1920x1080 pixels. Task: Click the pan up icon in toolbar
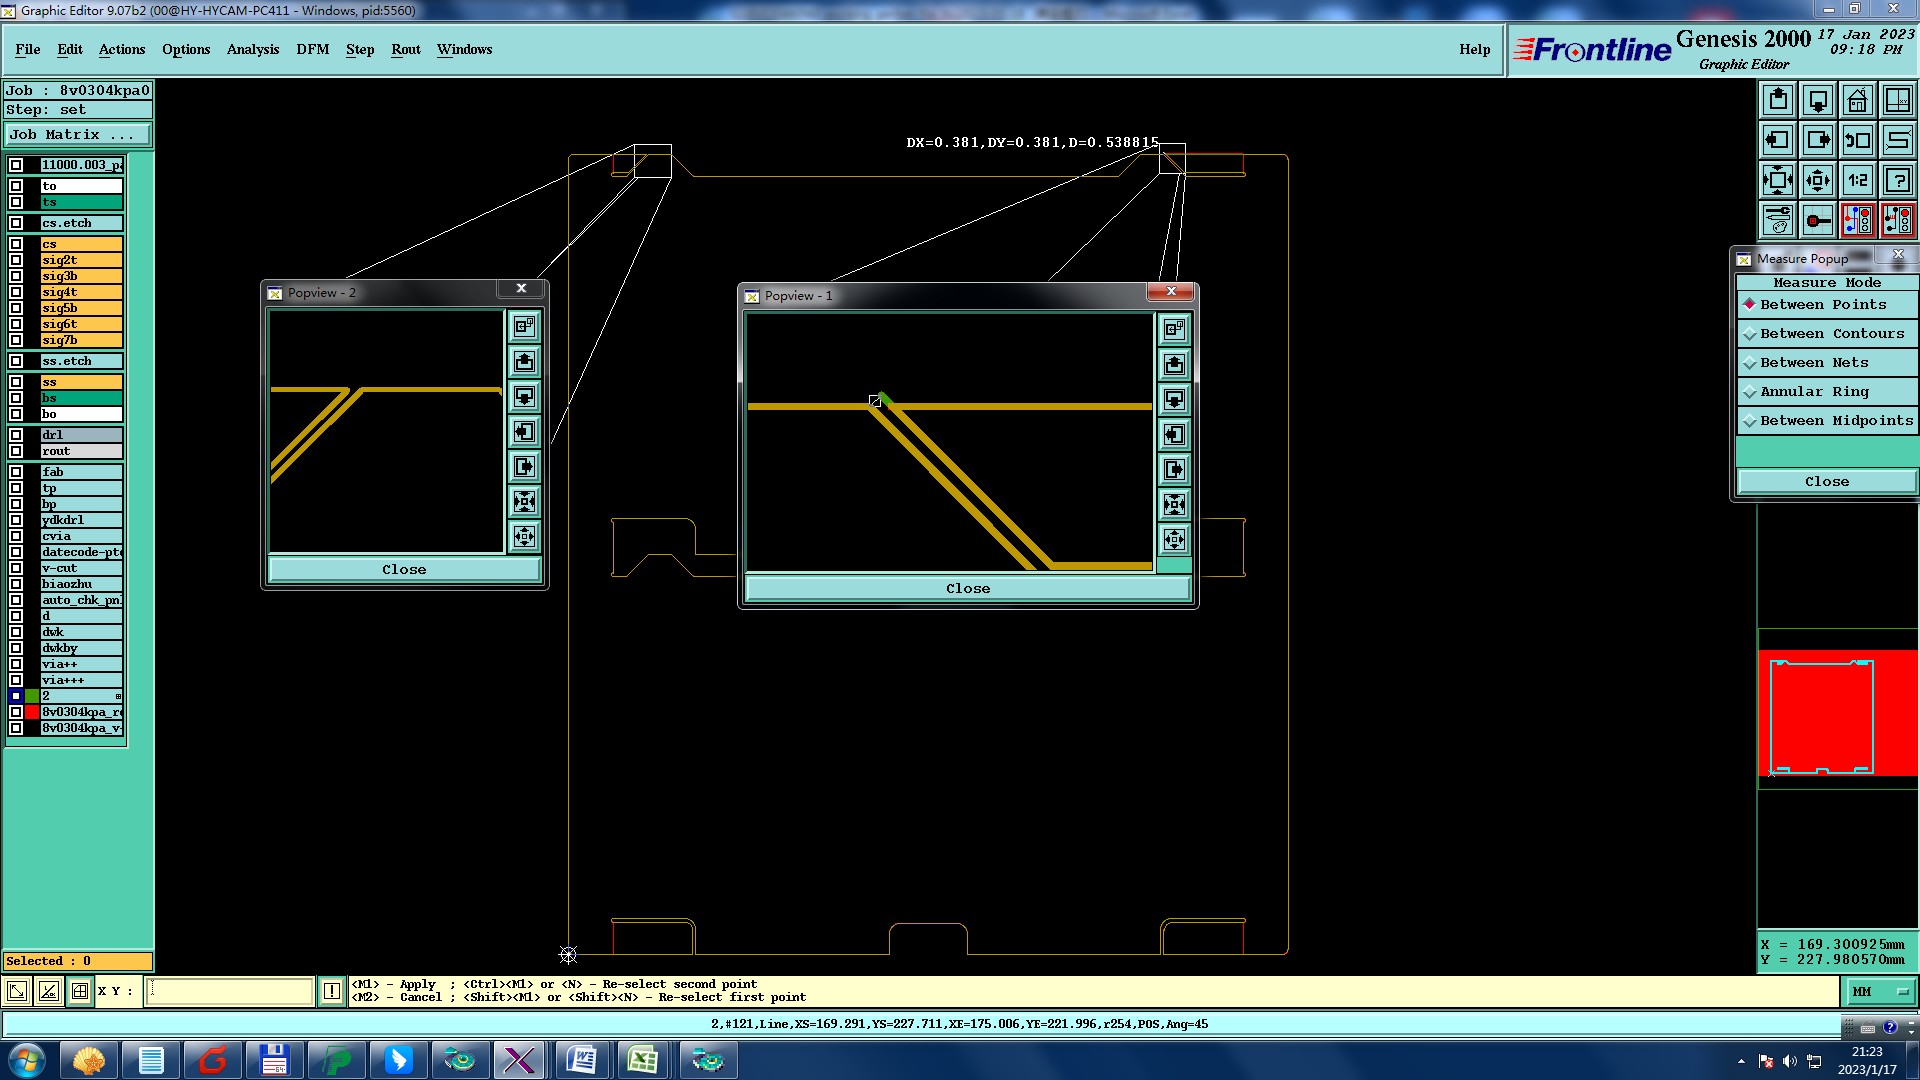(x=1778, y=100)
